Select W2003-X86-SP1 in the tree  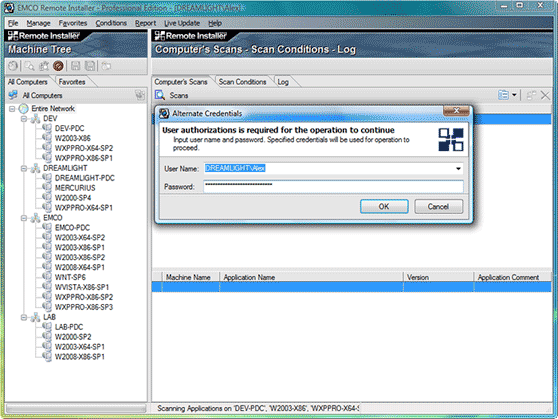click(x=80, y=247)
